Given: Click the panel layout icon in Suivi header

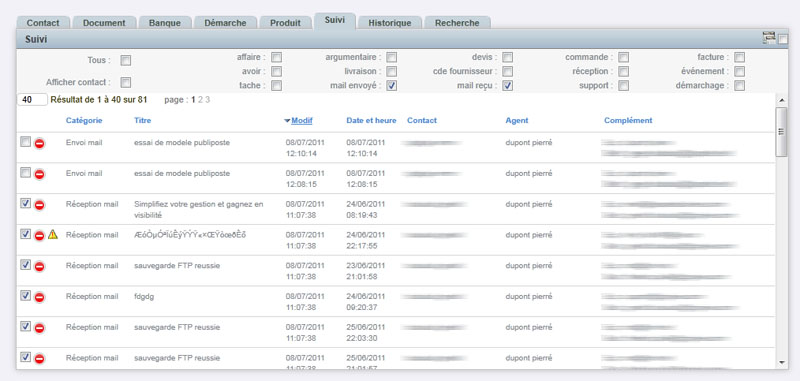Looking at the screenshot, I should [769, 37].
